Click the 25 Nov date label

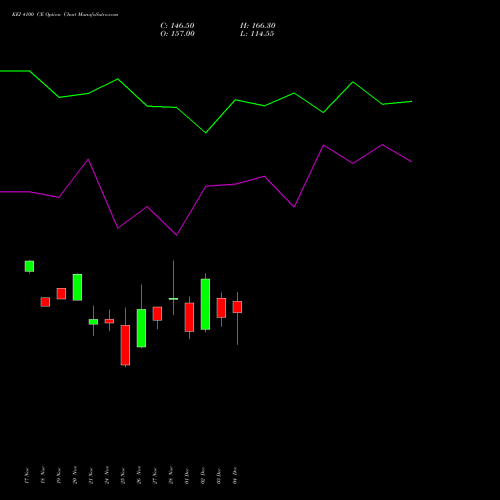(x=123, y=475)
